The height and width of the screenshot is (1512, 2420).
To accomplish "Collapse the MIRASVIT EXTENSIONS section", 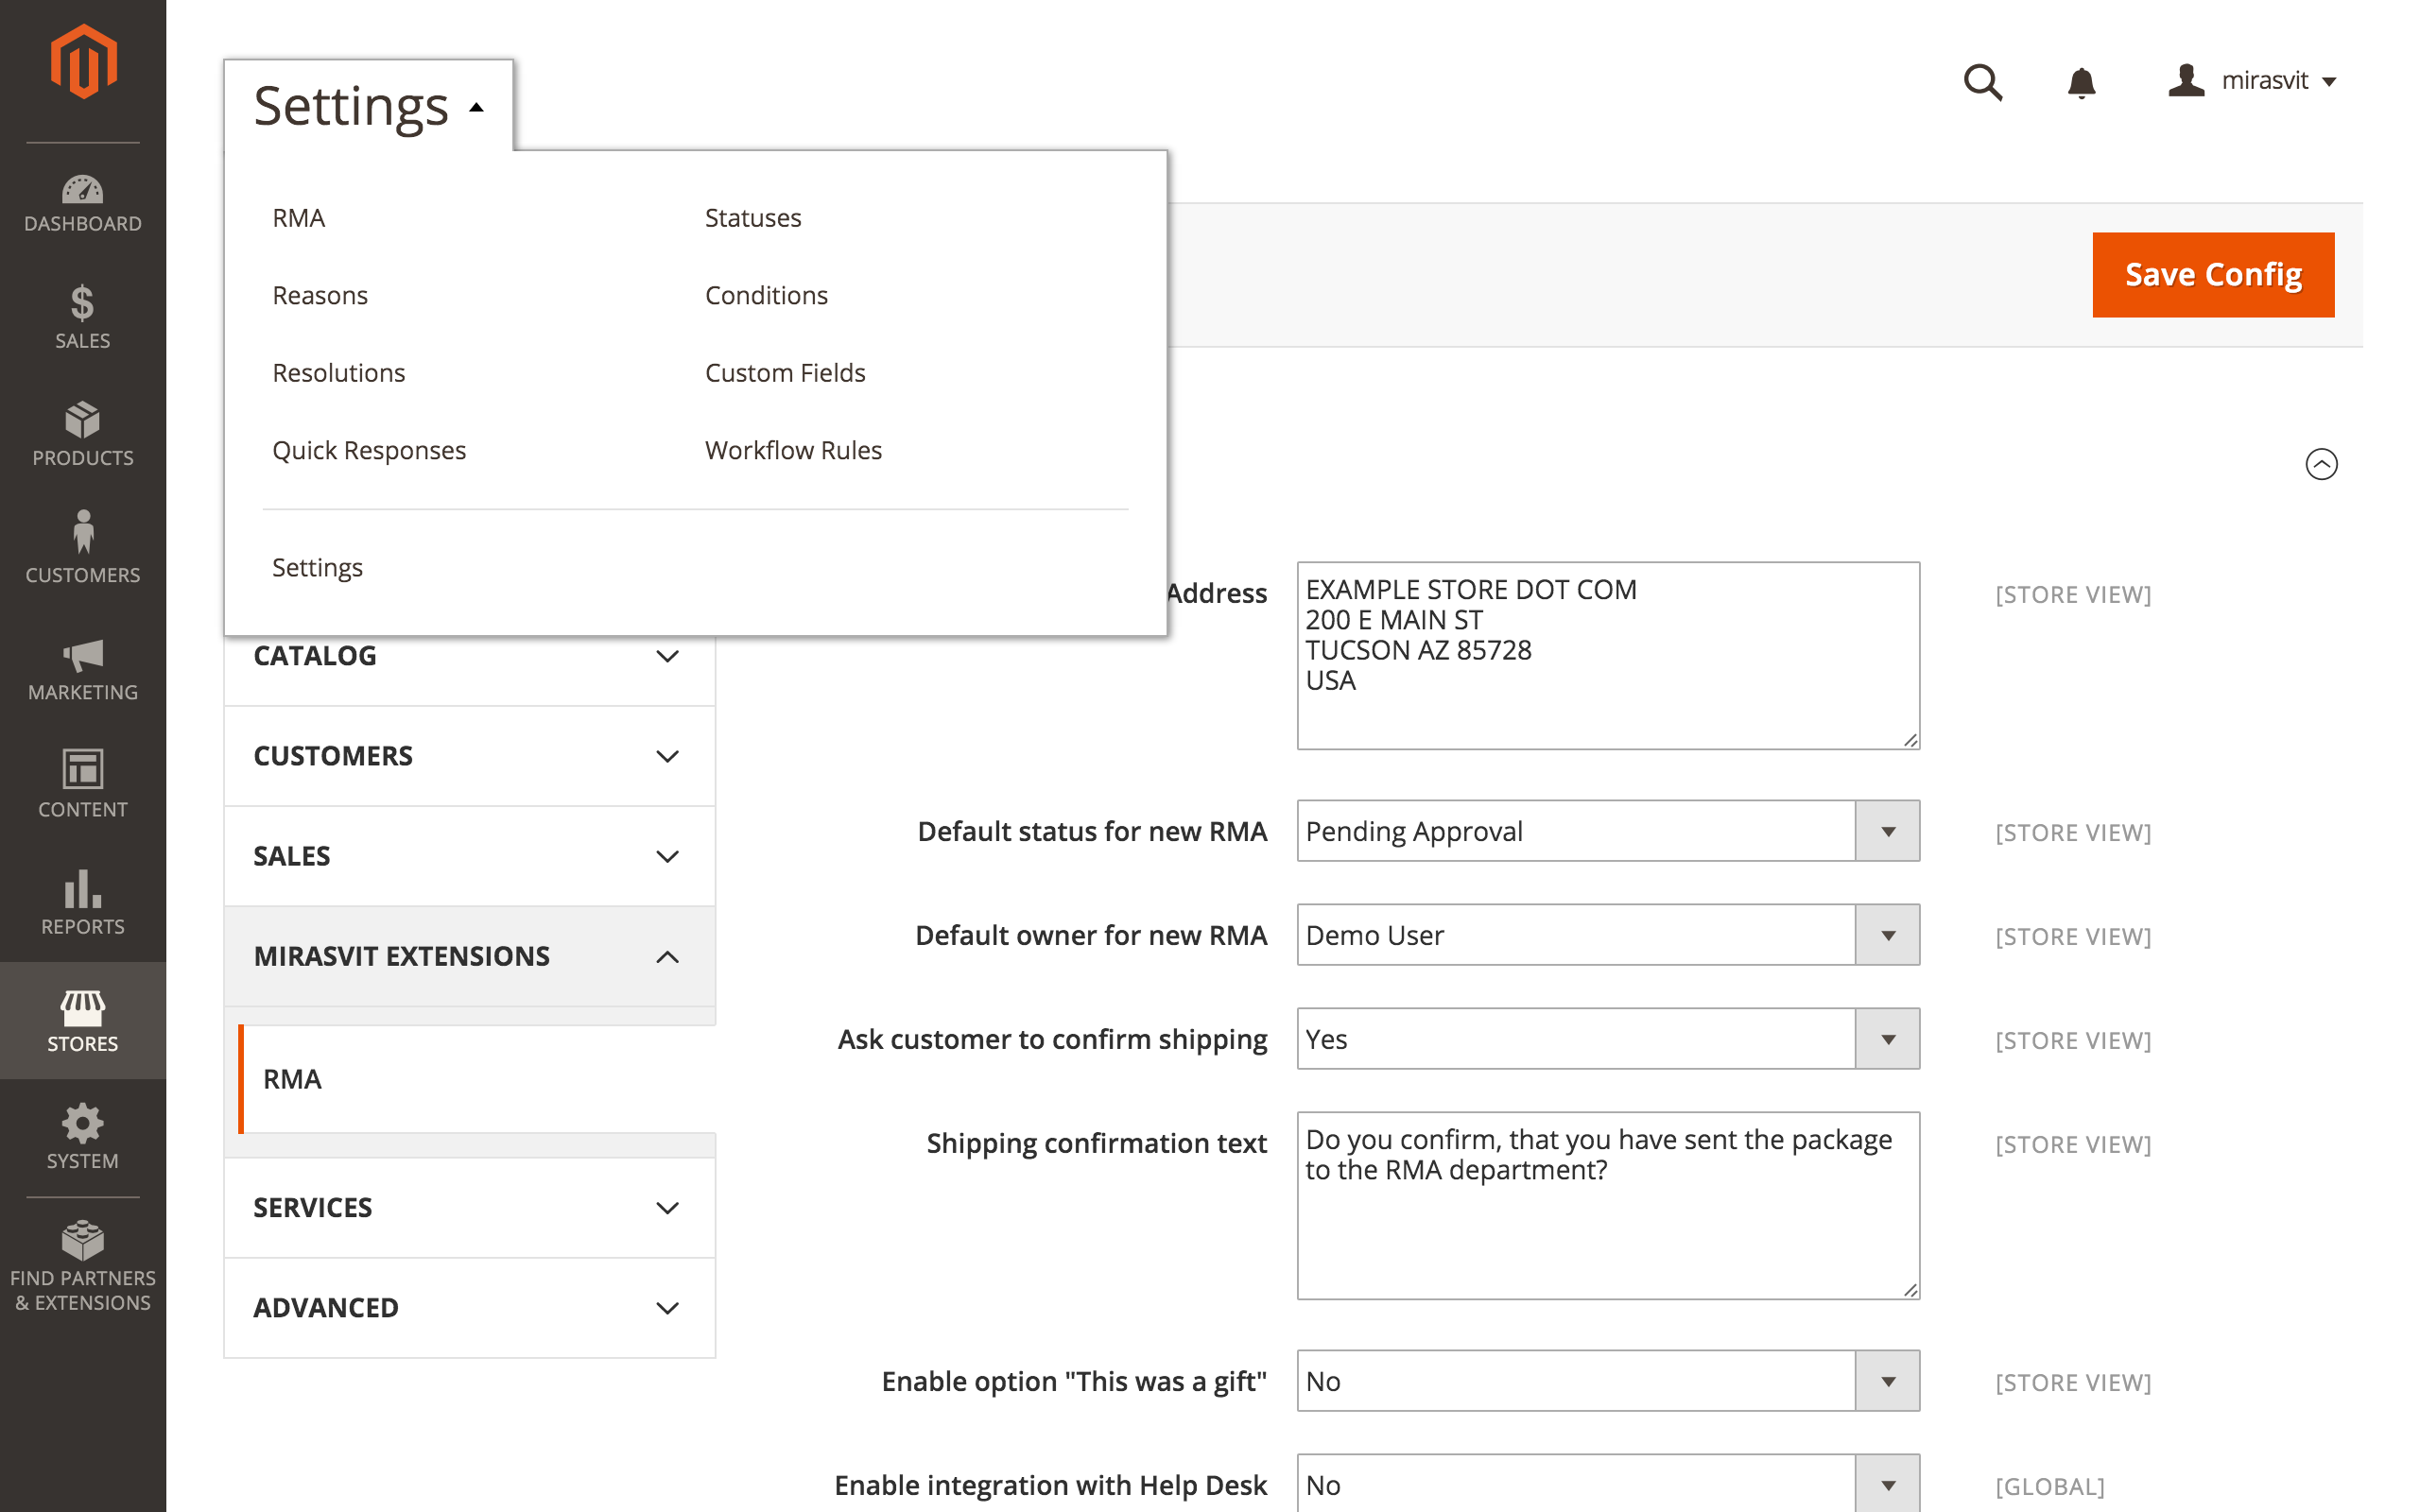I will tap(469, 956).
